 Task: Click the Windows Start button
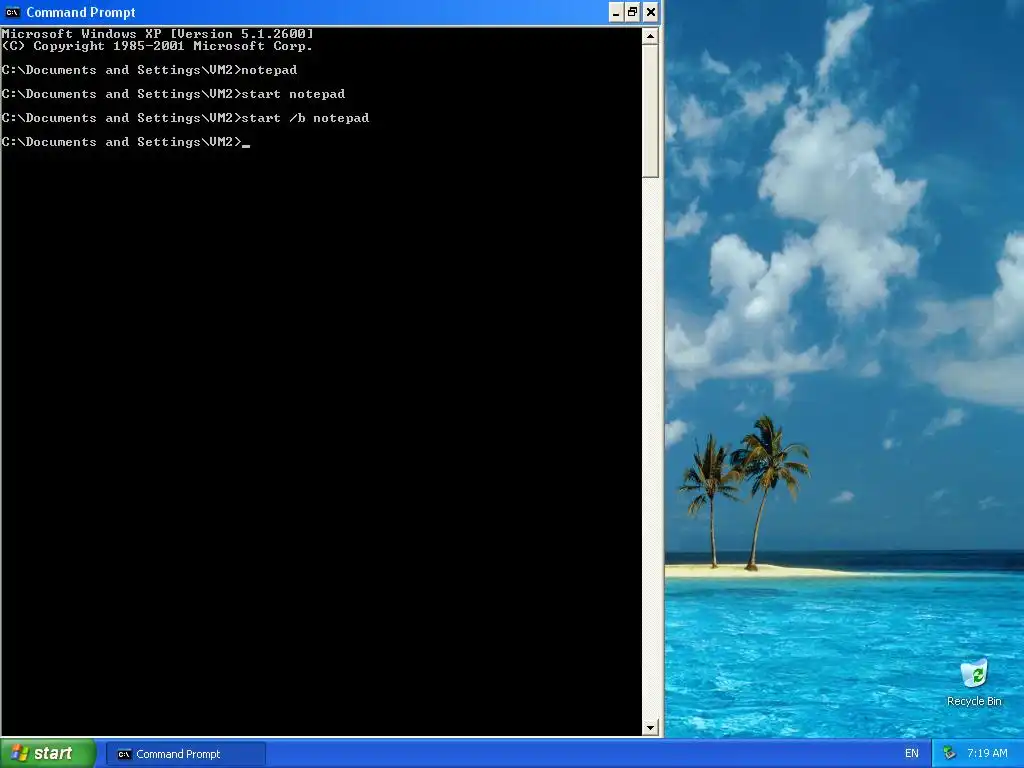coord(48,754)
